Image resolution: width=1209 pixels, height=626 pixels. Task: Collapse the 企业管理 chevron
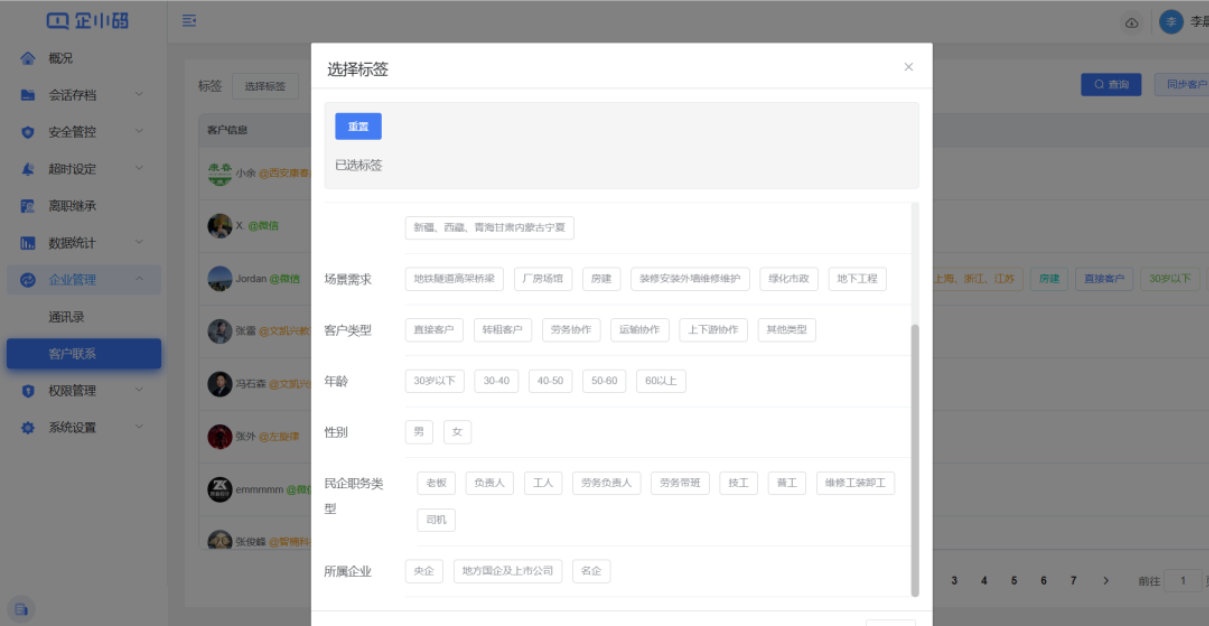point(139,279)
